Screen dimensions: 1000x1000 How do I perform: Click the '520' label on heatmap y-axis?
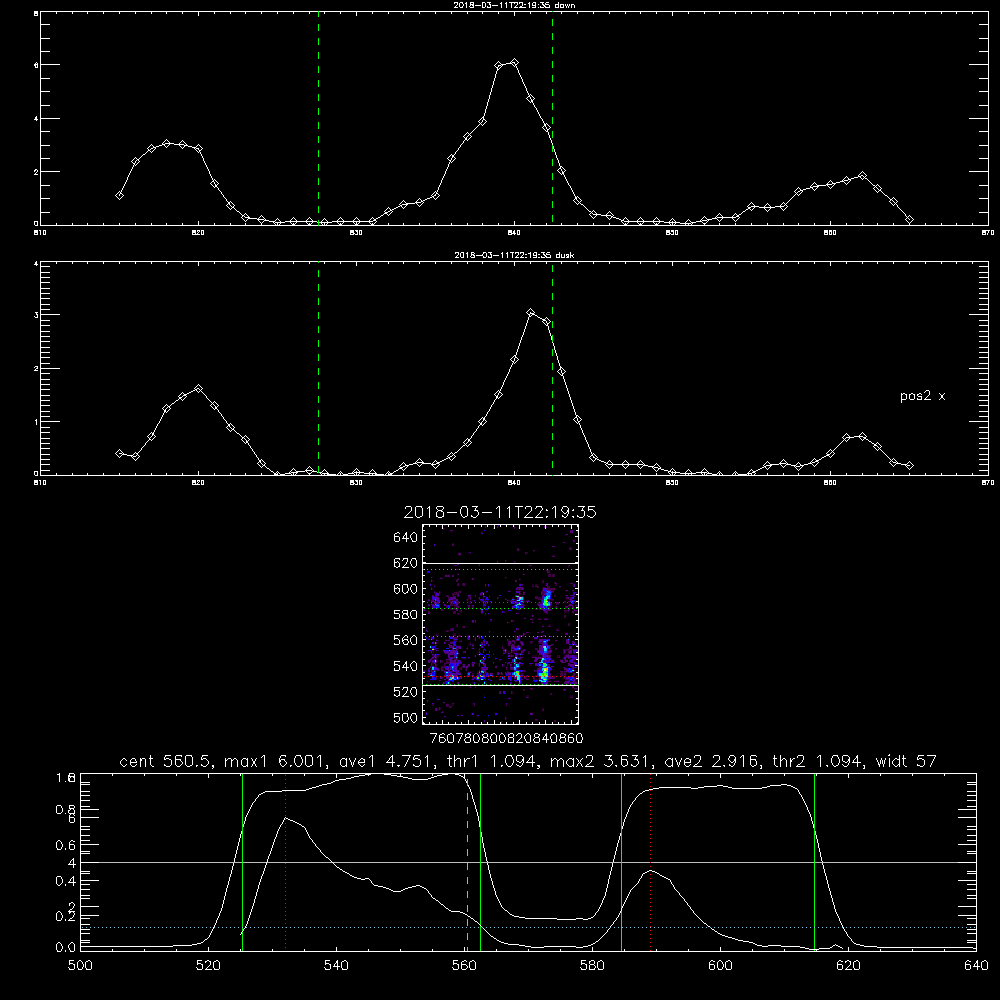(405, 692)
